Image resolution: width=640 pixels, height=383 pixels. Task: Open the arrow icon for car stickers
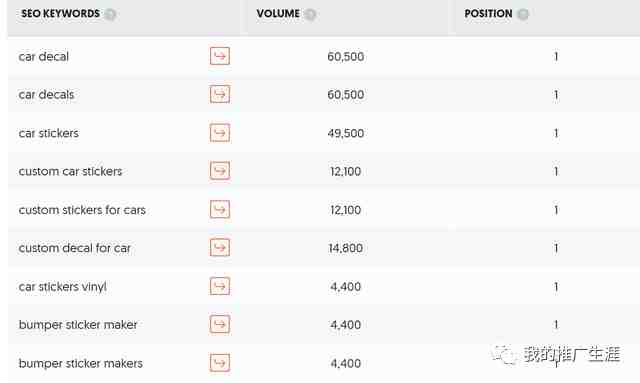(x=220, y=133)
